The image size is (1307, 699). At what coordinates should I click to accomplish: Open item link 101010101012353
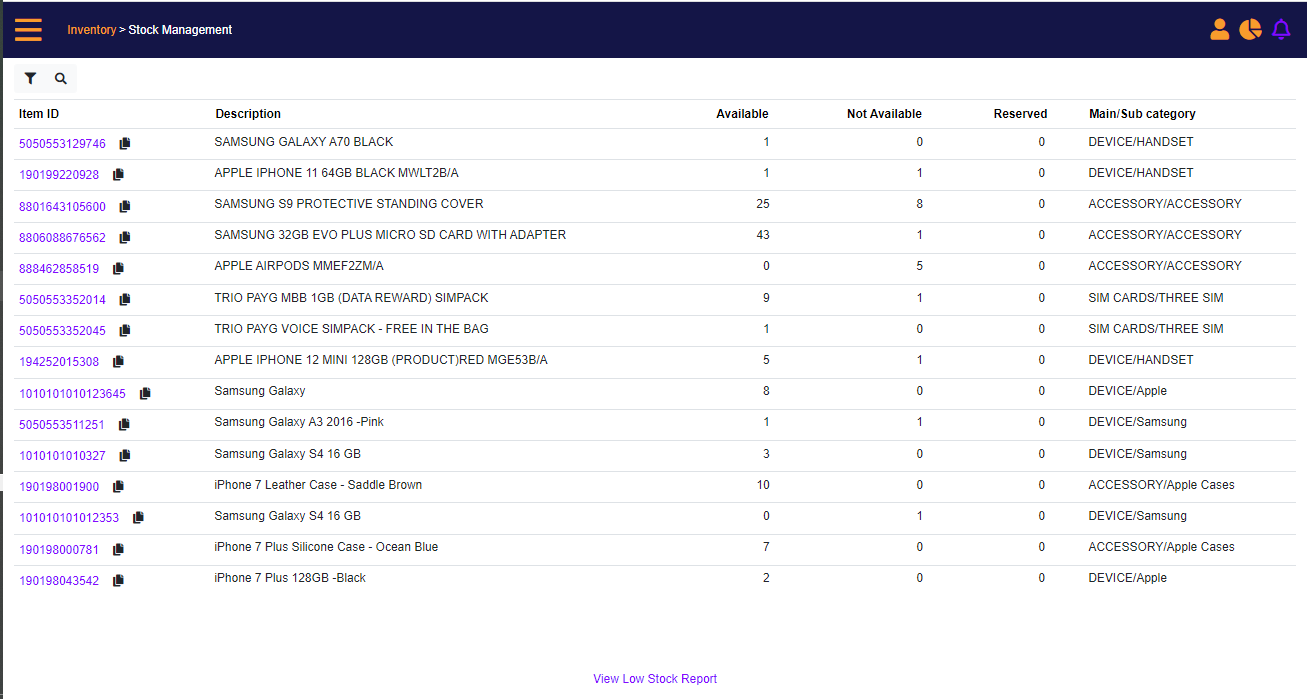69,518
